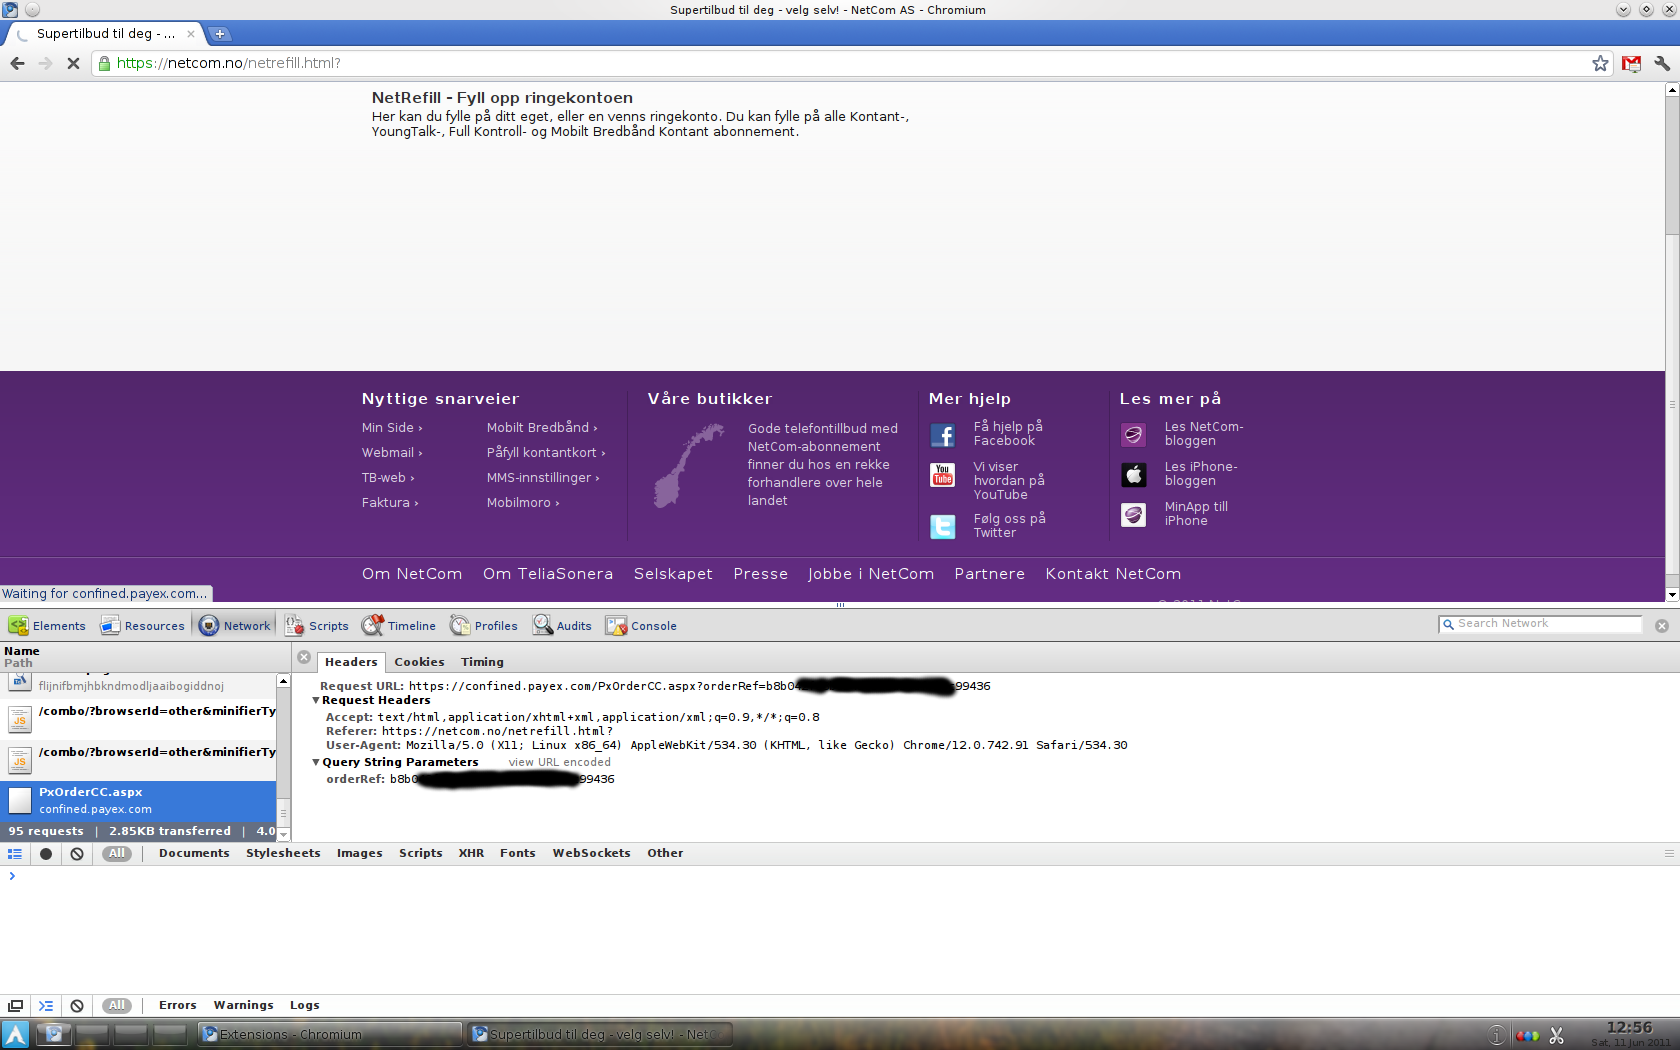Image resolution: width=1680 pixels, height=1050 pixels.
Task: Switch to the Headers tab
Action: click(351, 662)
